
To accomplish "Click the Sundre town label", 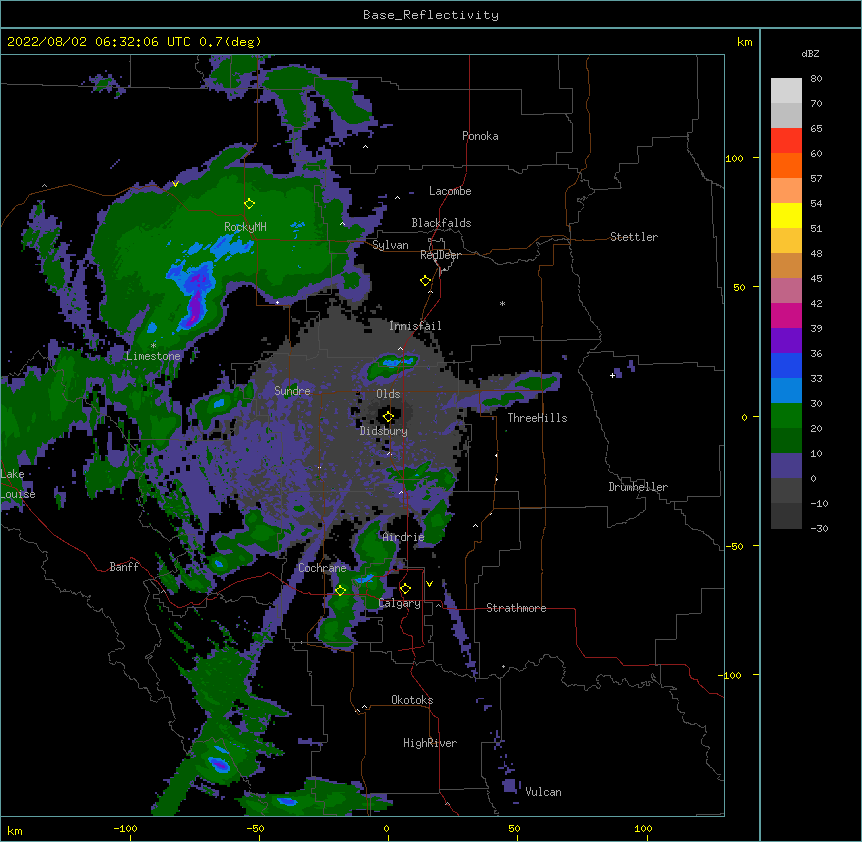I will [292, 391].
